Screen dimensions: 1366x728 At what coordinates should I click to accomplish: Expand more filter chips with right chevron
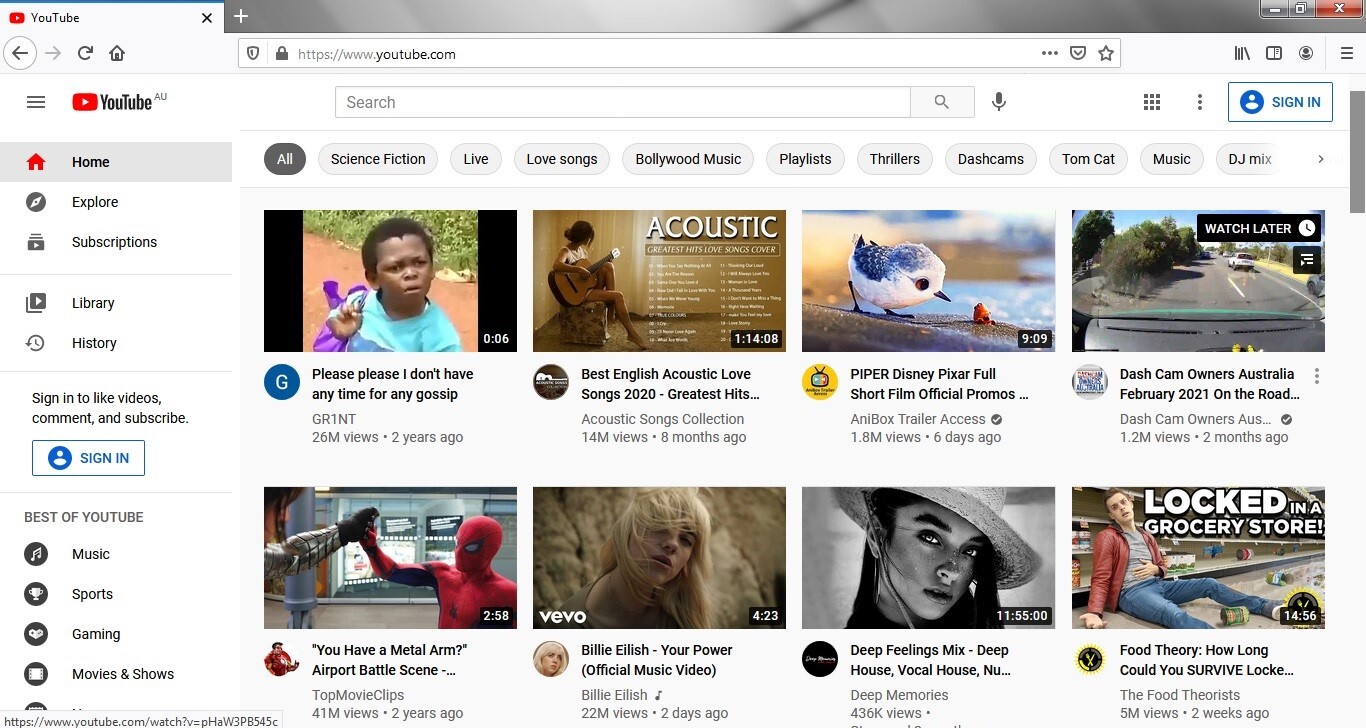1320,159
